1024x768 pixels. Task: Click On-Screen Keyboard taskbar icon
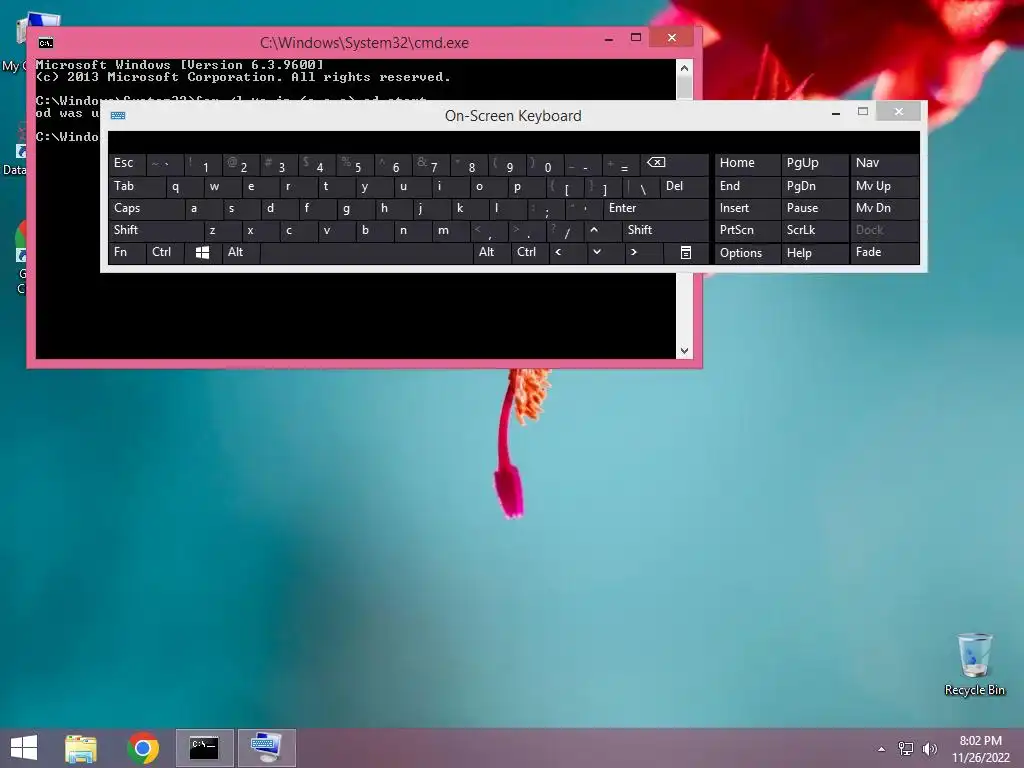click(x=266, y=748)
